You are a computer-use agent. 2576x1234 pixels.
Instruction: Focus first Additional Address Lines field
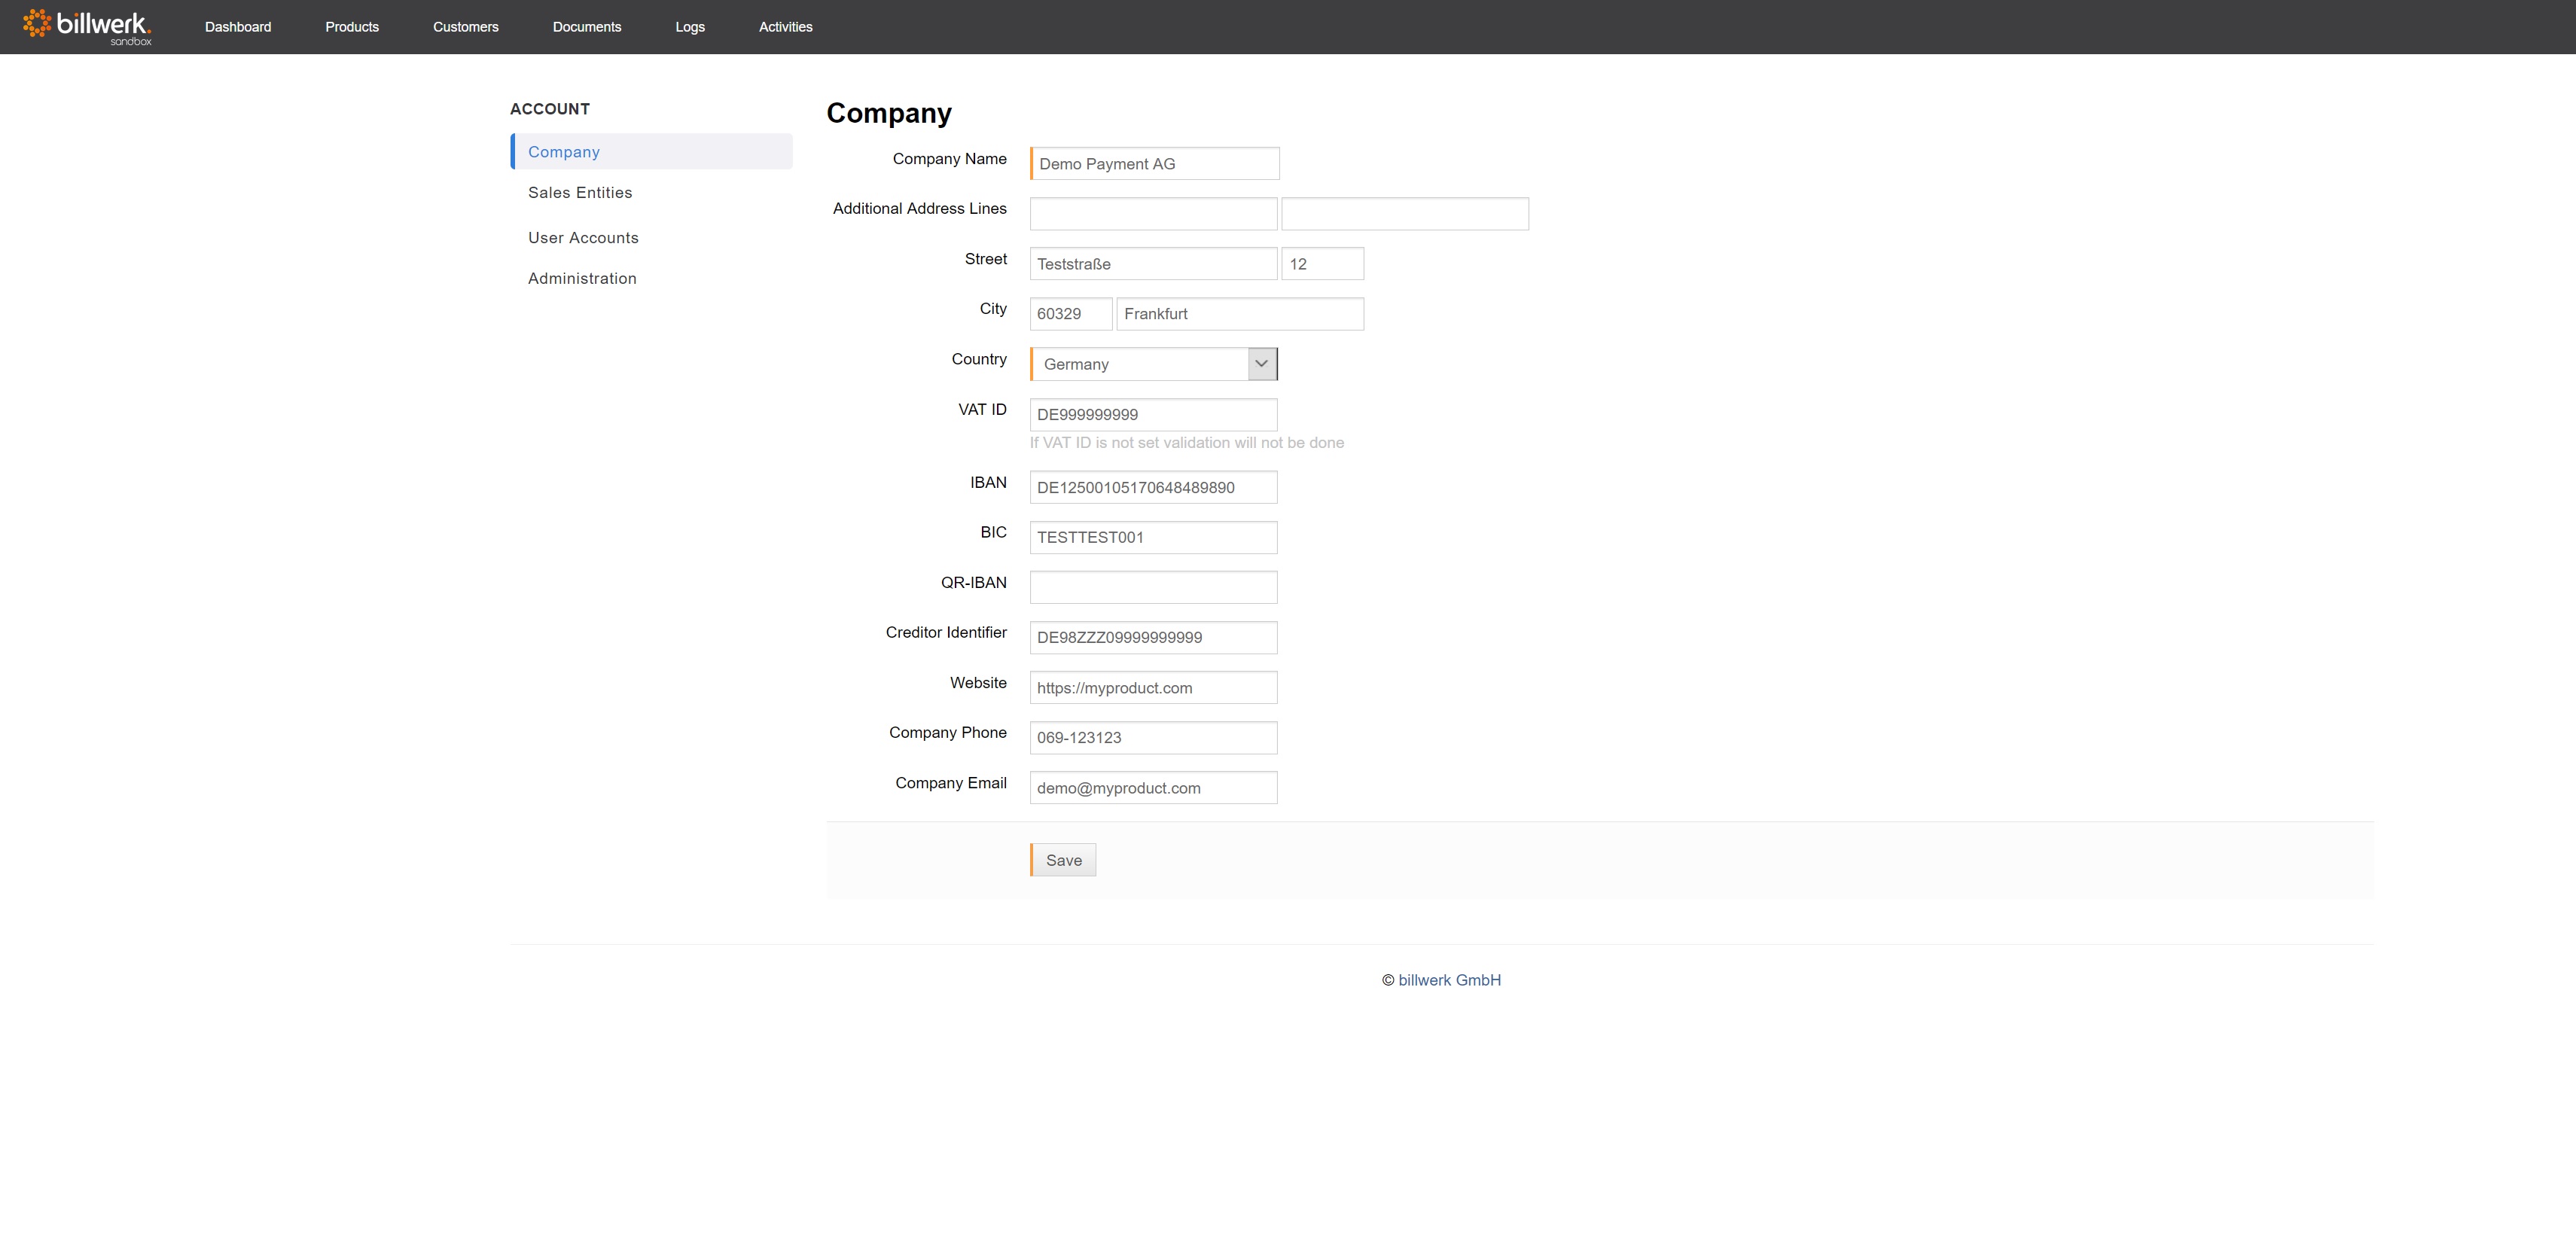[1154, 214]
